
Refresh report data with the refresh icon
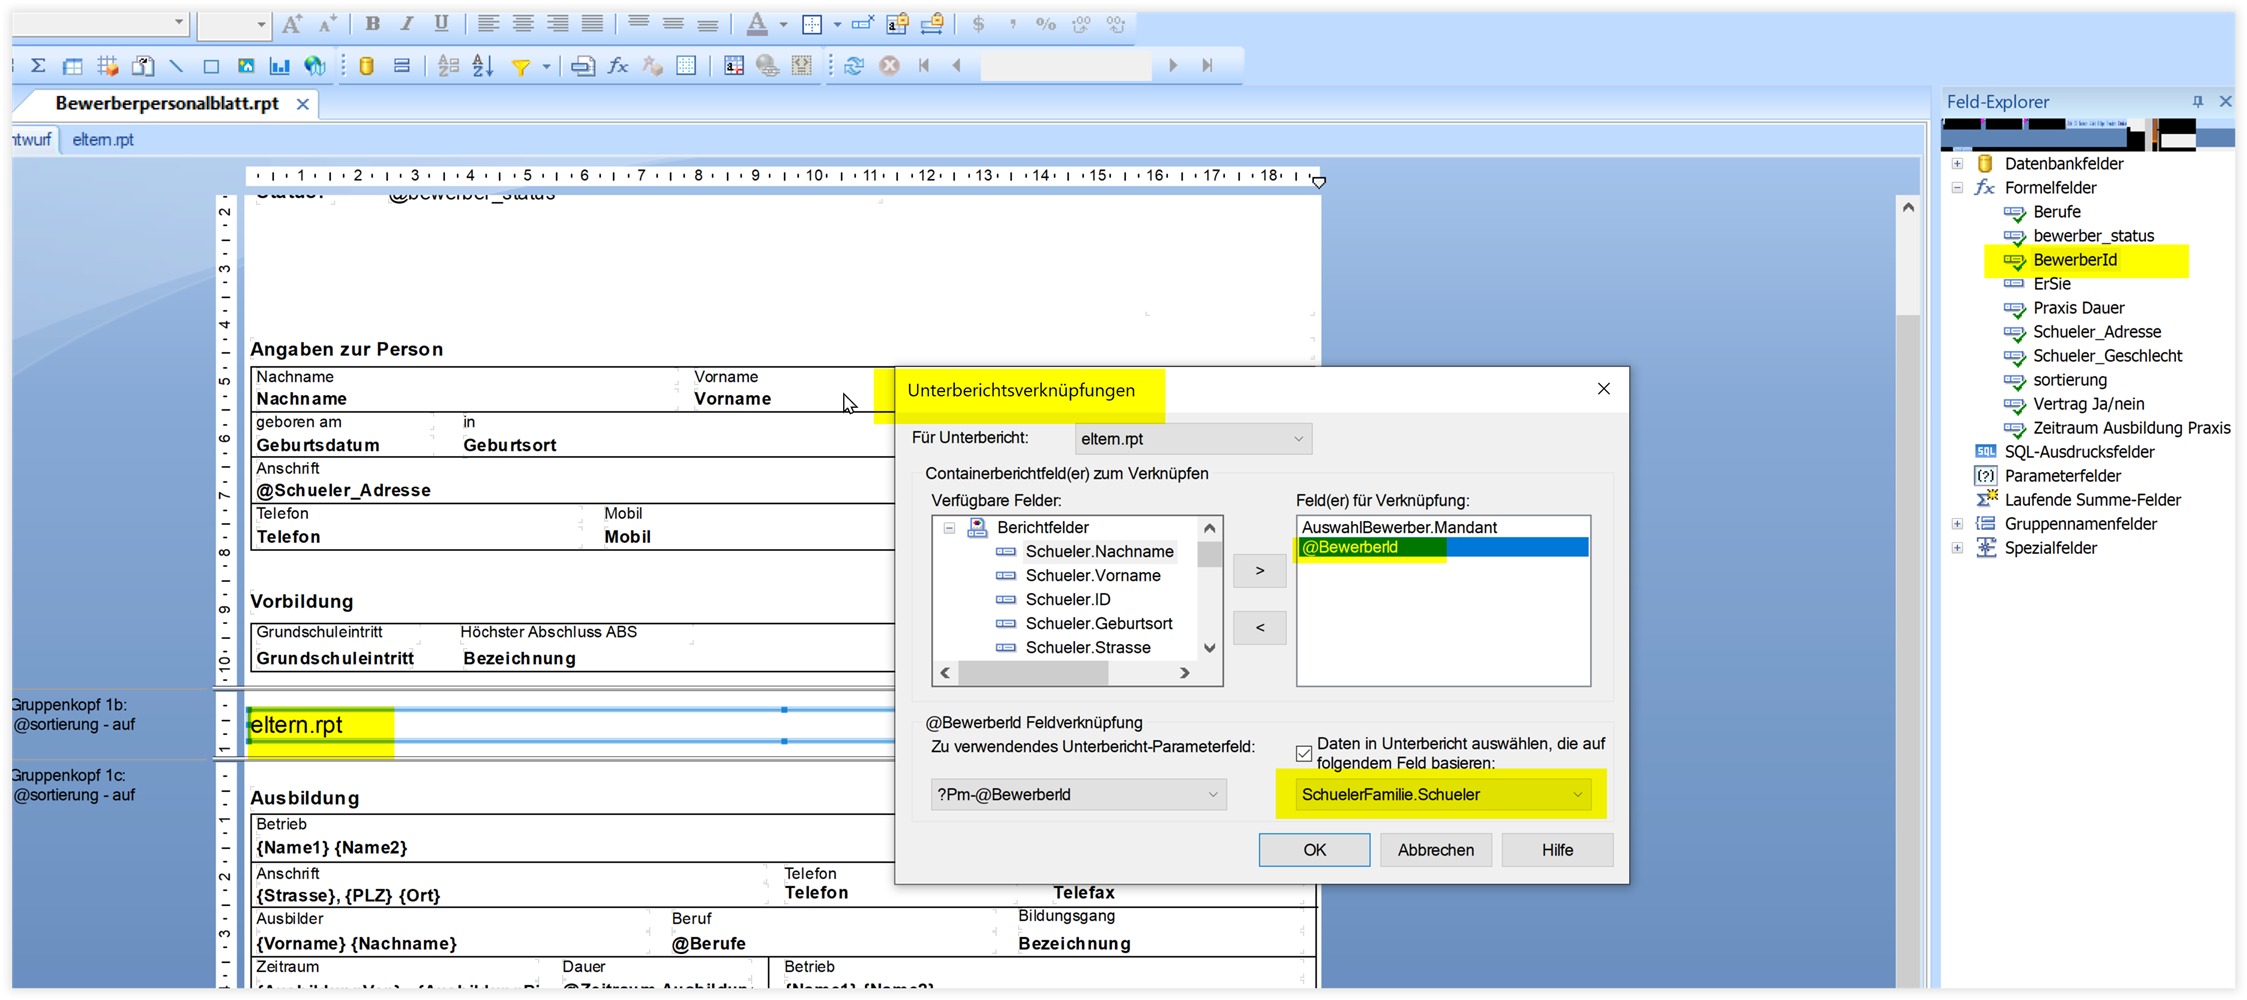pos(854,66)
